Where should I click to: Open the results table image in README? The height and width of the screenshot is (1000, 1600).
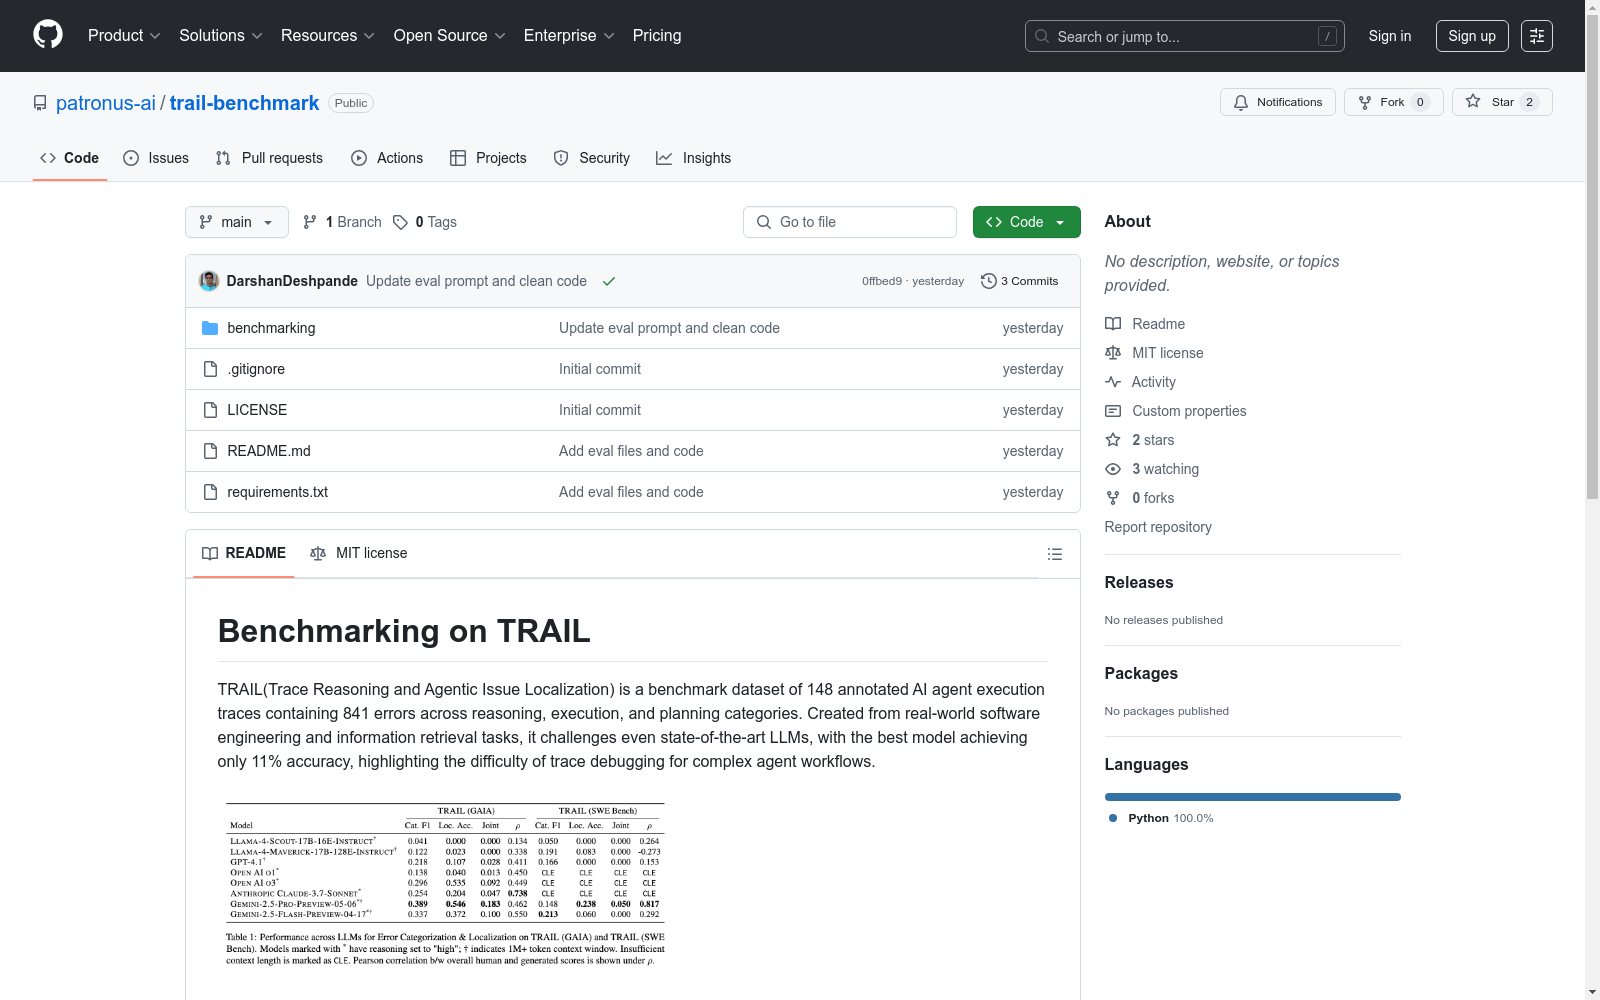pyautogui.click(x=446, y=884)
